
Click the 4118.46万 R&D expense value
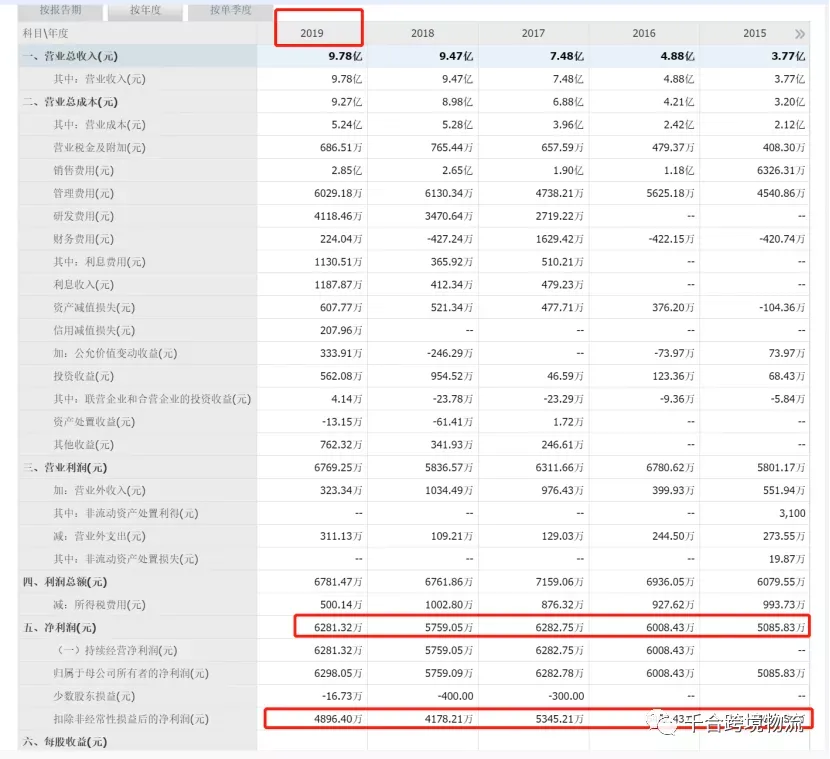point(338,216)
